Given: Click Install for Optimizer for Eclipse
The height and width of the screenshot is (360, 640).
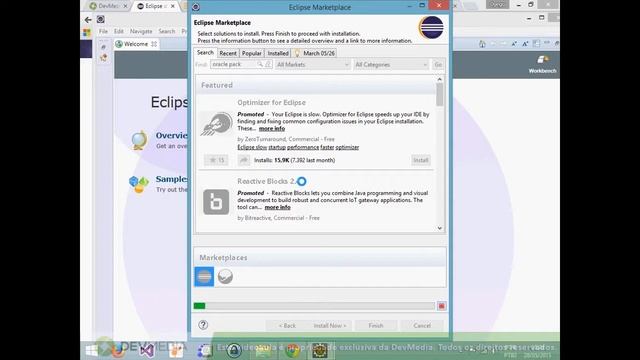Looking at the screenshot, I should click(x=420, y=160).
